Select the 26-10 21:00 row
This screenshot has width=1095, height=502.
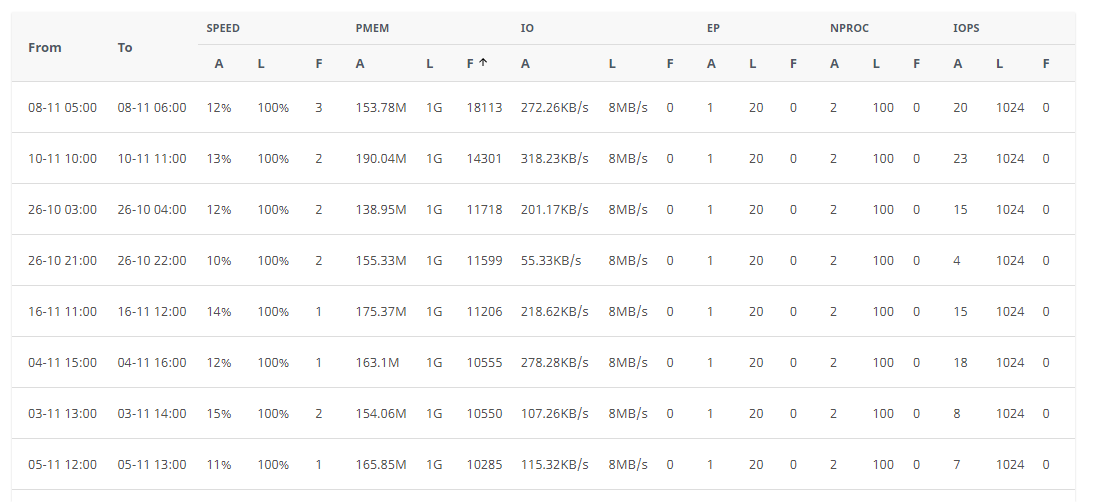62,260
